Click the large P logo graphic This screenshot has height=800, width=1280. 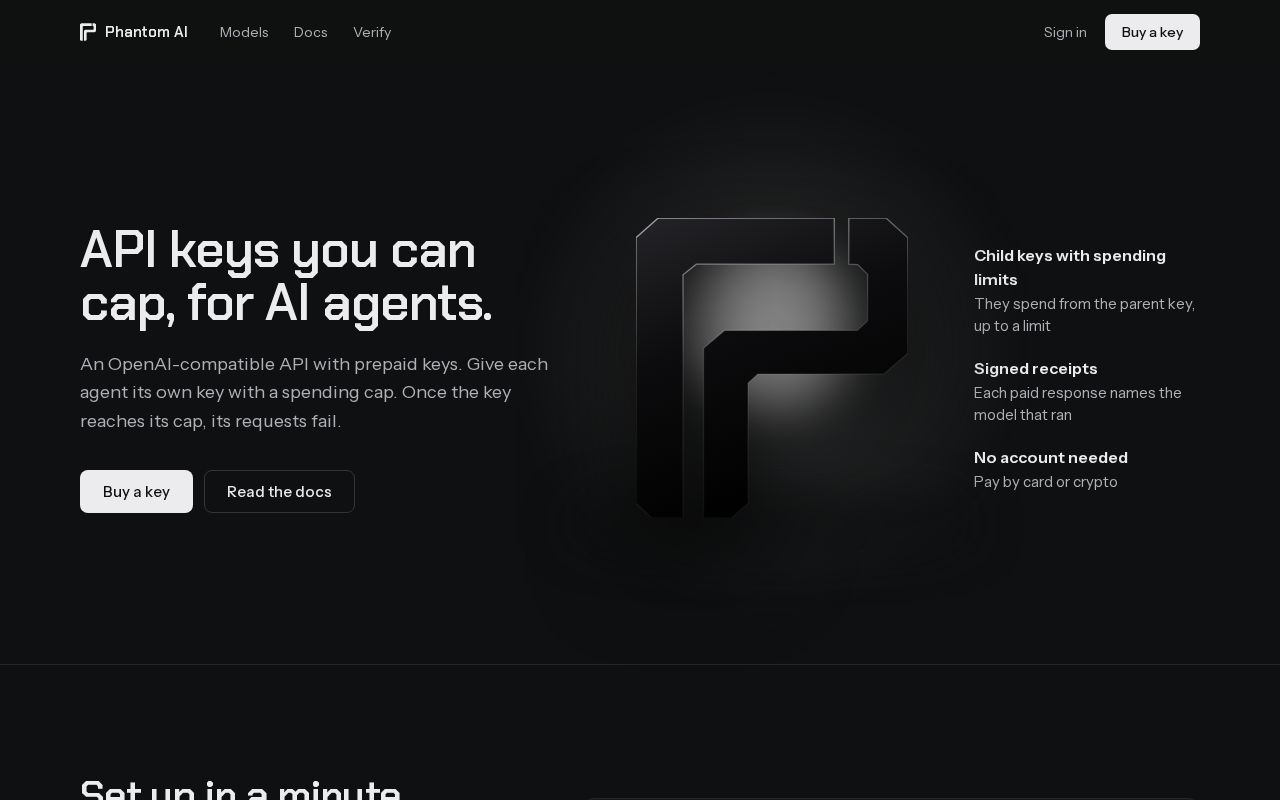click(771, 367)
